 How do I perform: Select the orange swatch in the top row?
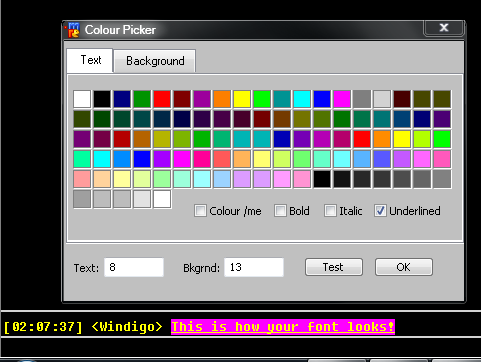222,99
